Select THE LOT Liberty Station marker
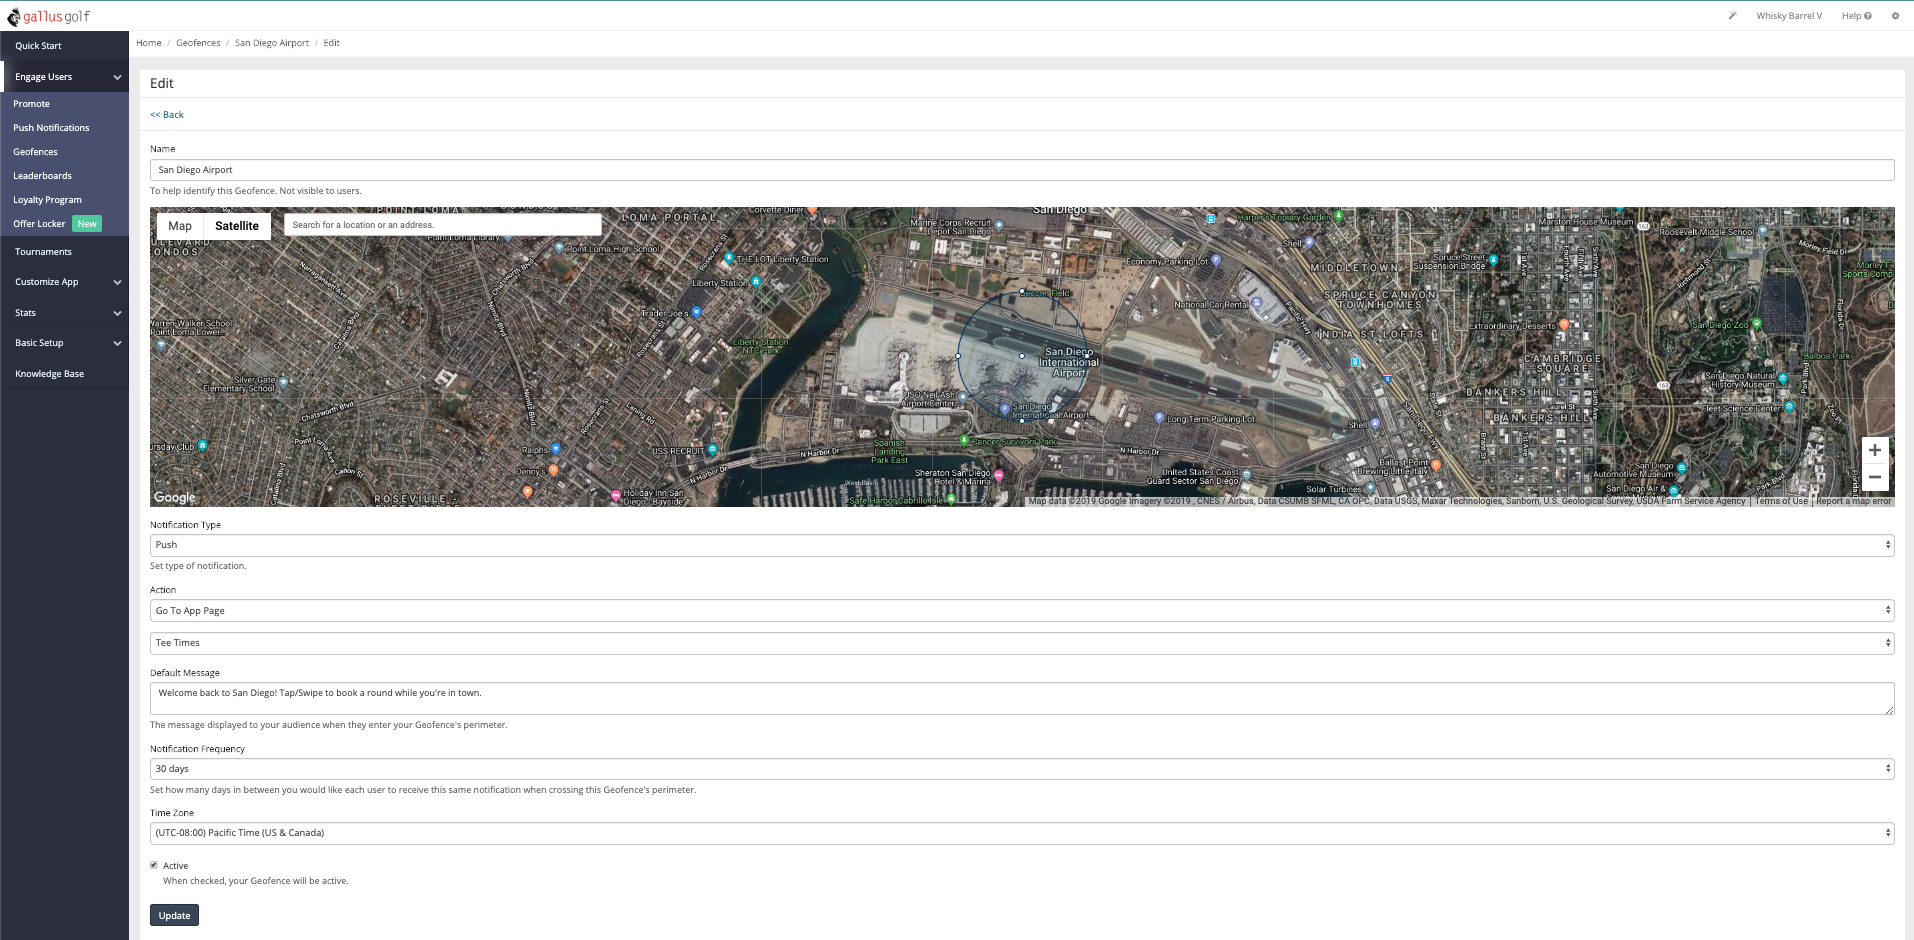Image resolution: width=1914 pixels, height=940 pixels. click(x=729, y=258)
